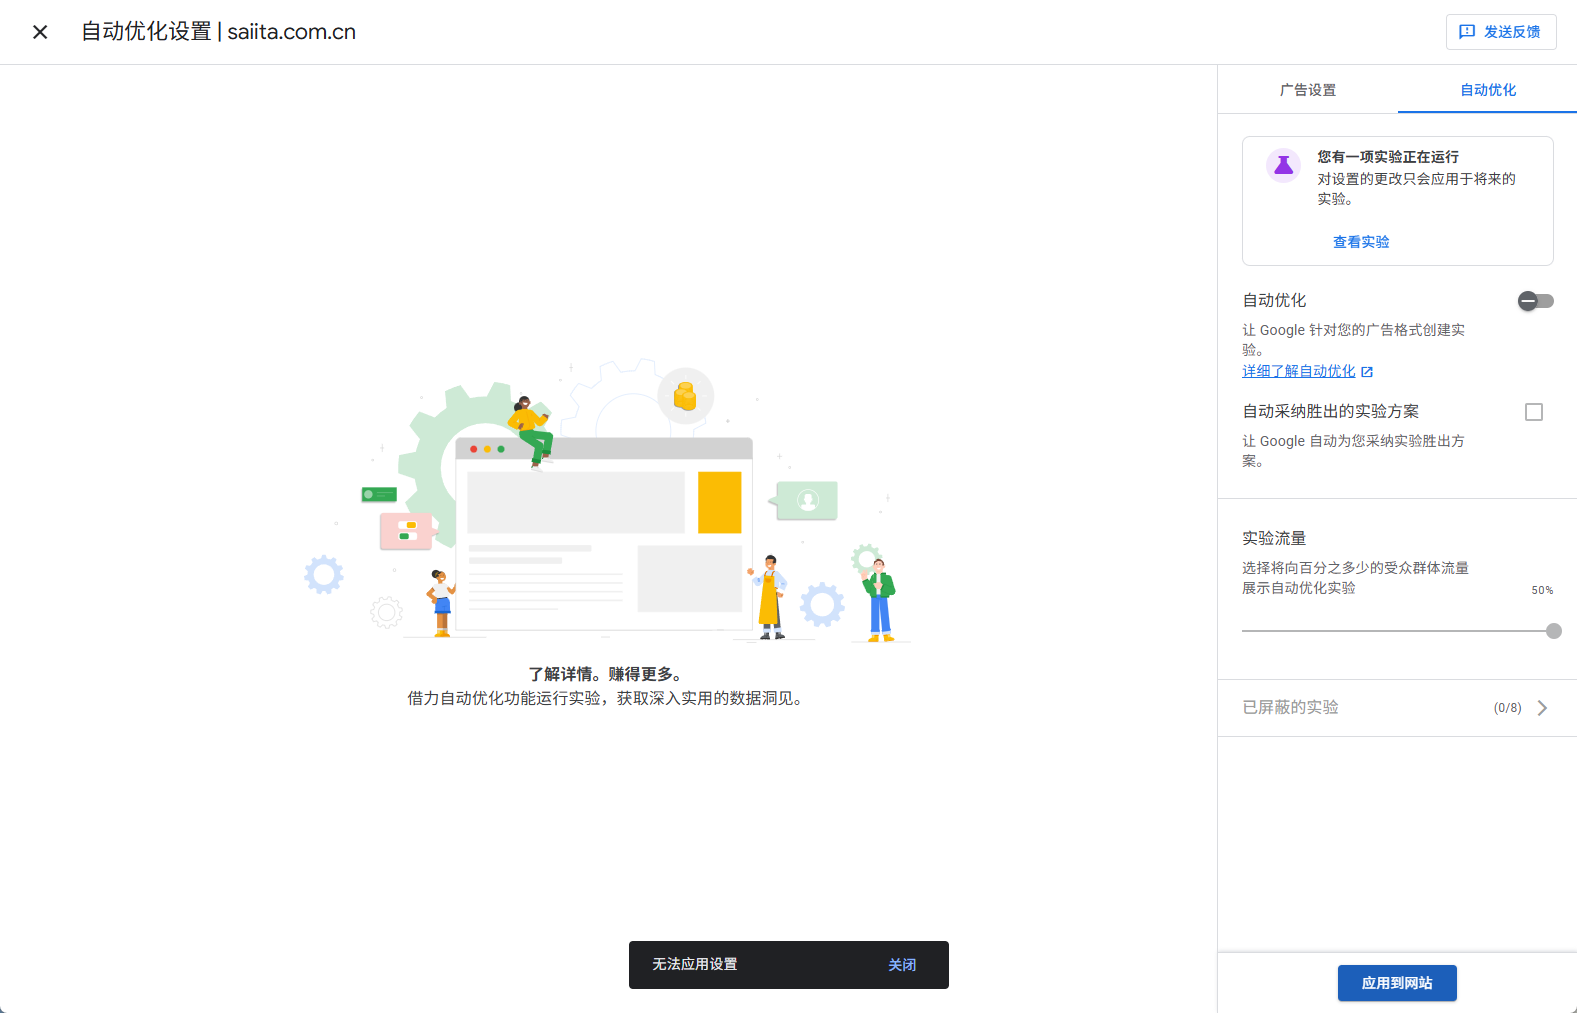This screenshot has width=1577, height=1013.
Task: Expand 已屏蔽的实验 using the chevron arrow
Action: pyautogui.click(x=1542, y=708)
